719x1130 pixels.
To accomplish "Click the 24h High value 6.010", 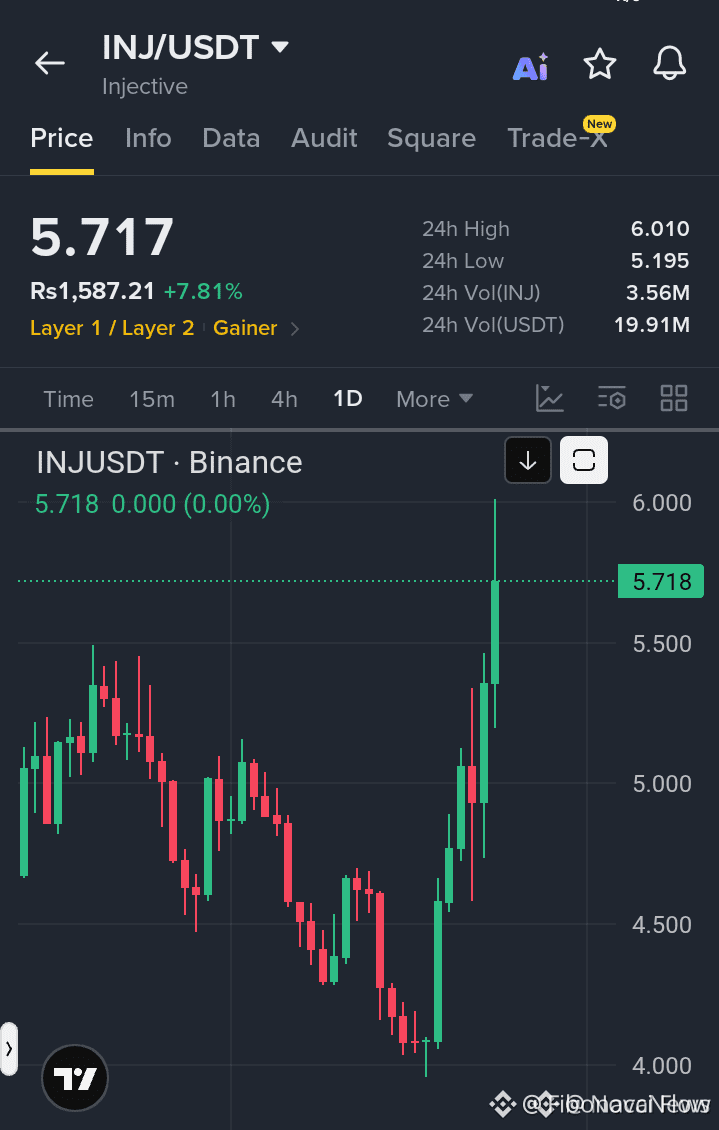I will [660, 229].
